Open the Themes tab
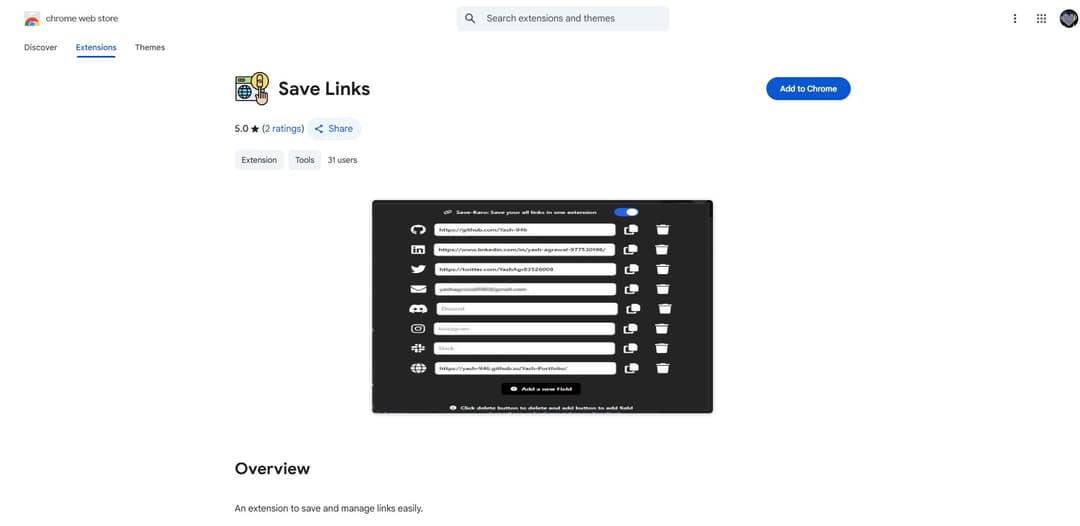The height and width of the screenshot is (526, 1080). (x=150, y=47)
